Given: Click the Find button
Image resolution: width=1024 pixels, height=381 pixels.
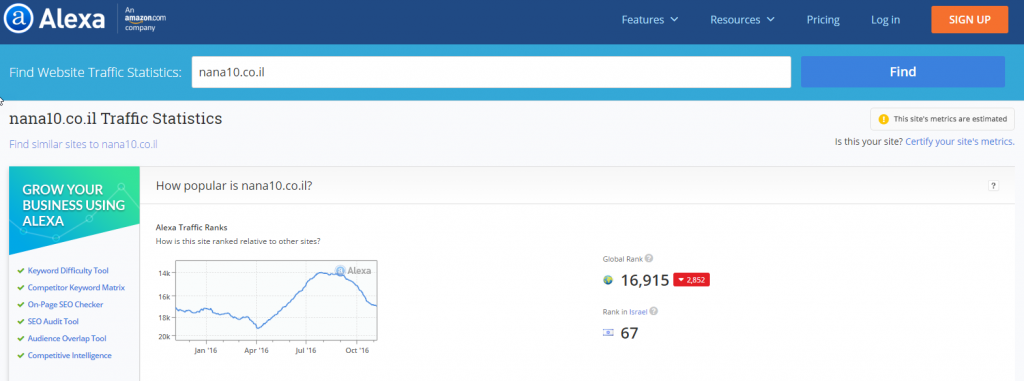Looking at the screenshot, I should [x=903, y=72].
